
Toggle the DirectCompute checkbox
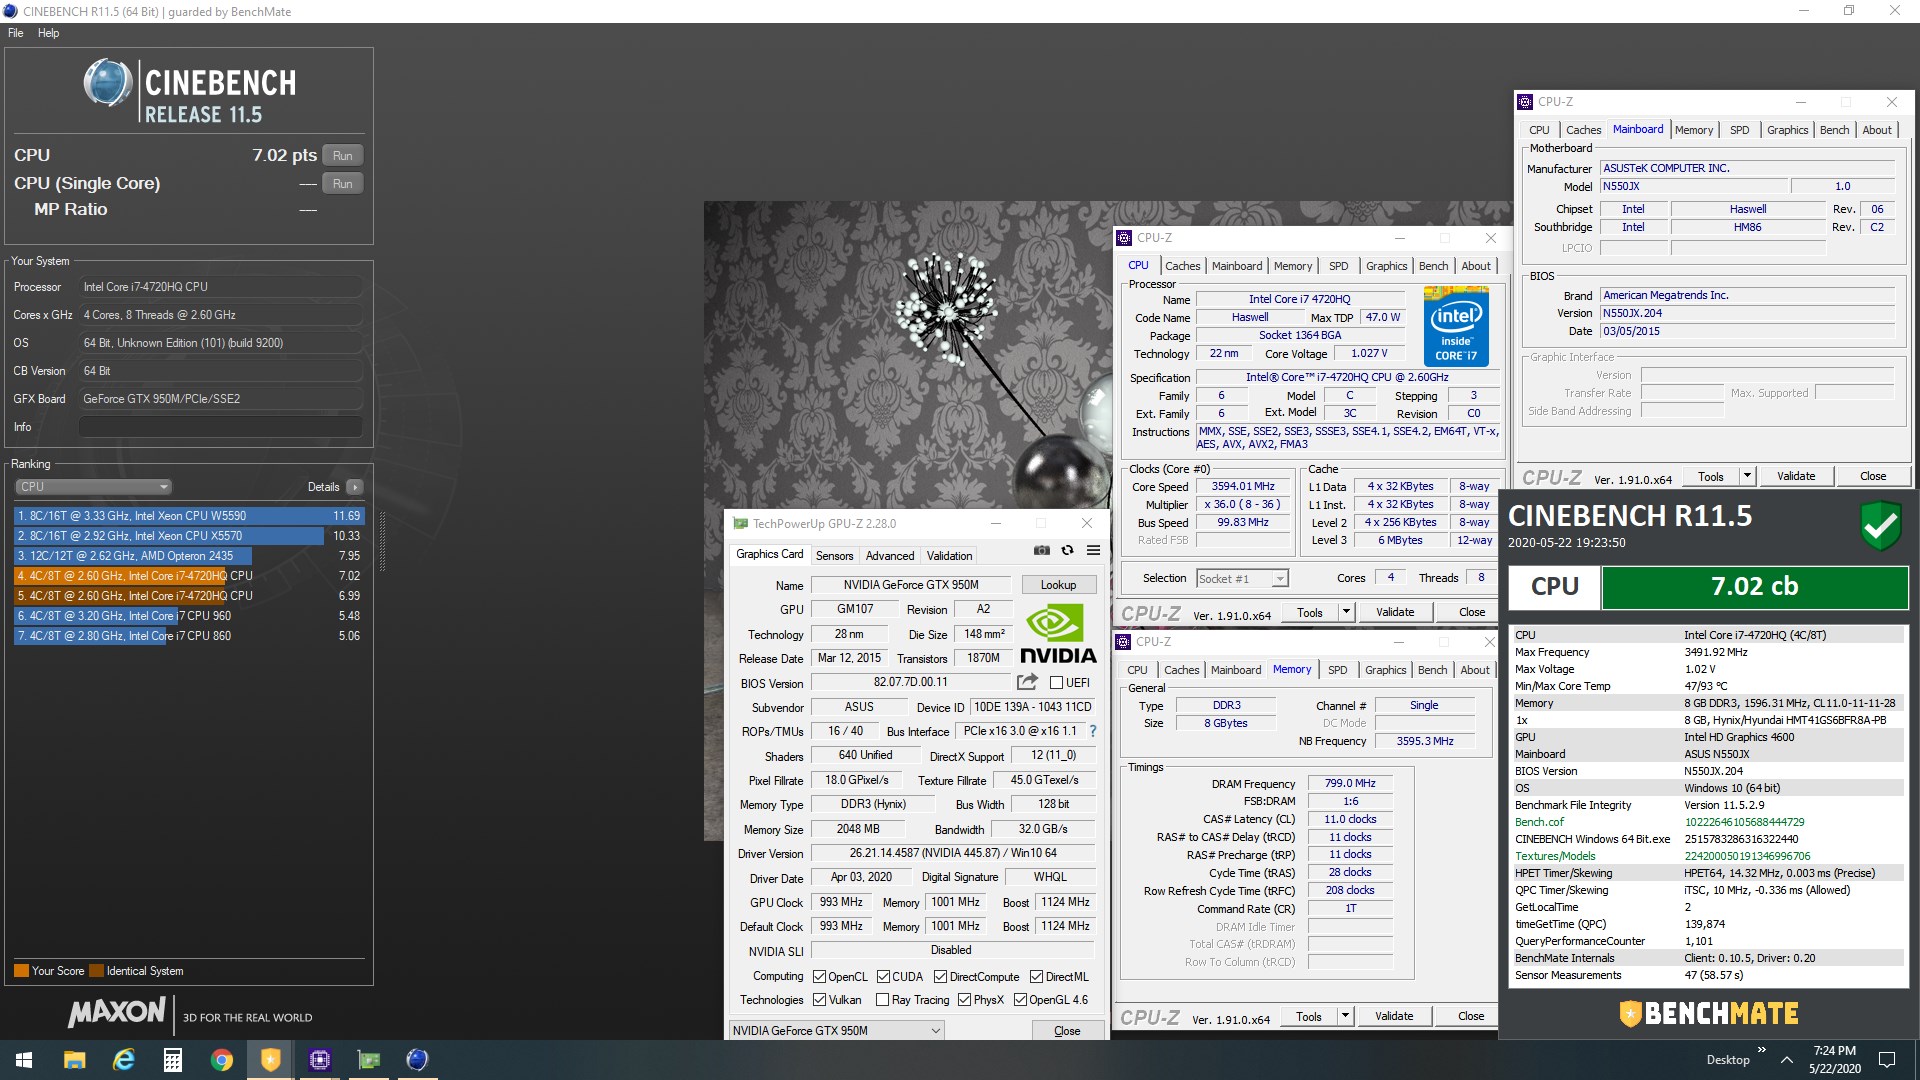940,977
